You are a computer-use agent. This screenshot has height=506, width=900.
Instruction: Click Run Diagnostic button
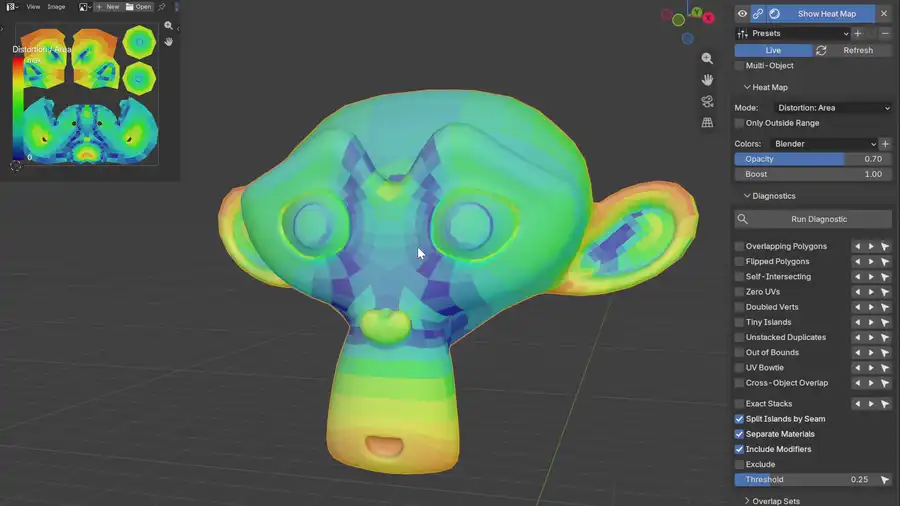coord(813,219)
